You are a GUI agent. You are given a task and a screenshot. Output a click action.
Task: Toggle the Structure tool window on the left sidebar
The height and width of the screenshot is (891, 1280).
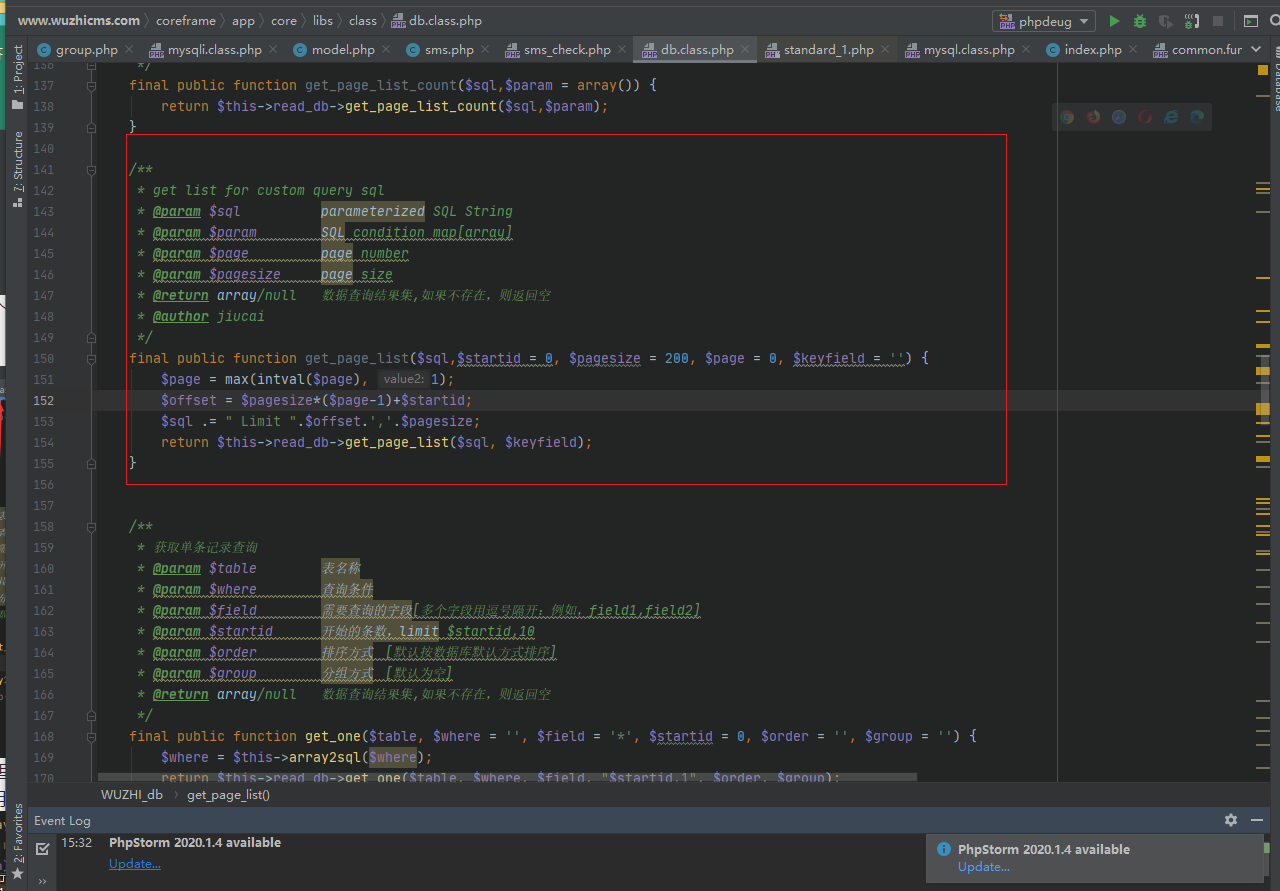tap(17, 168)
